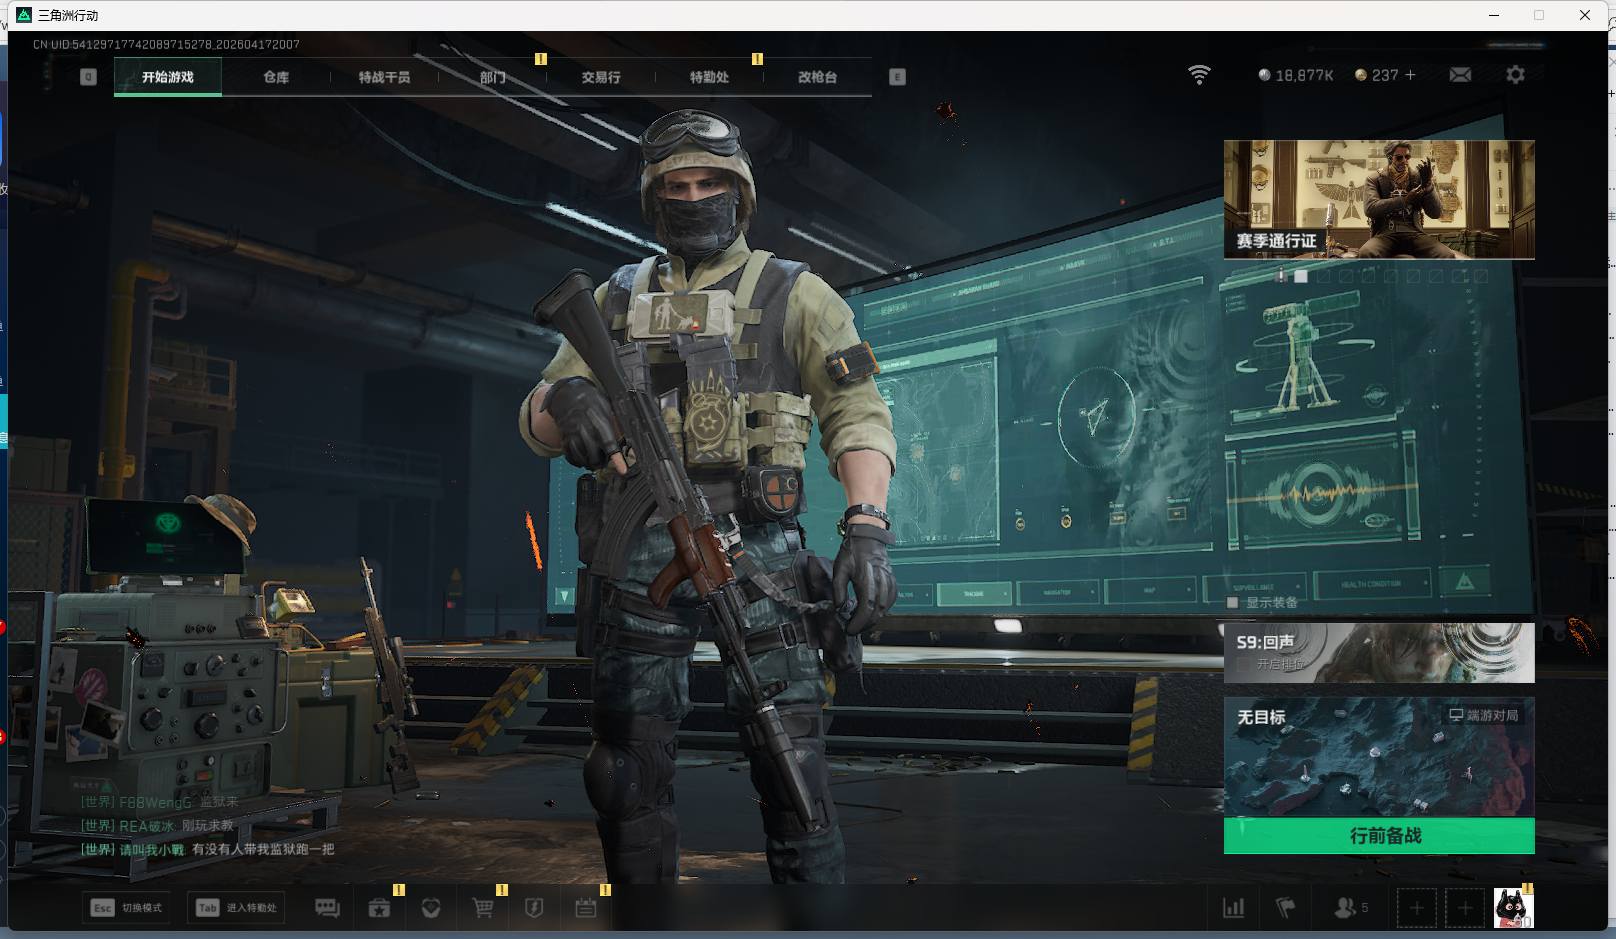Image resolution: width=1616 pixels, height=939 pixels.
Task: Open the mail envelope icon
Action: (x=1460, y=75)
